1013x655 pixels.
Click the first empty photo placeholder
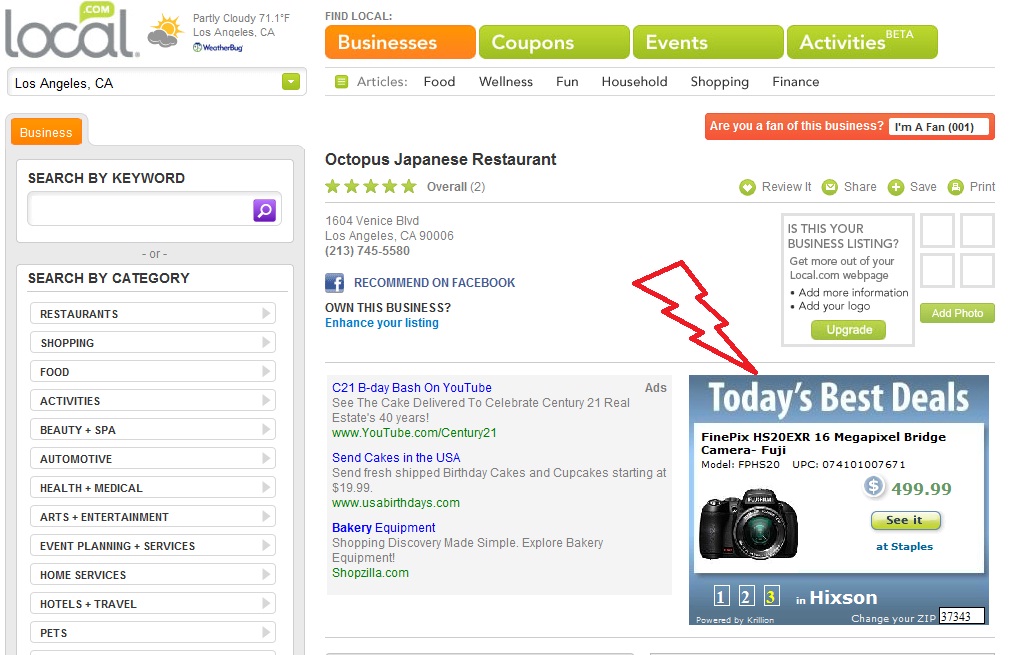pyautogui.click(x=937, y=231)
